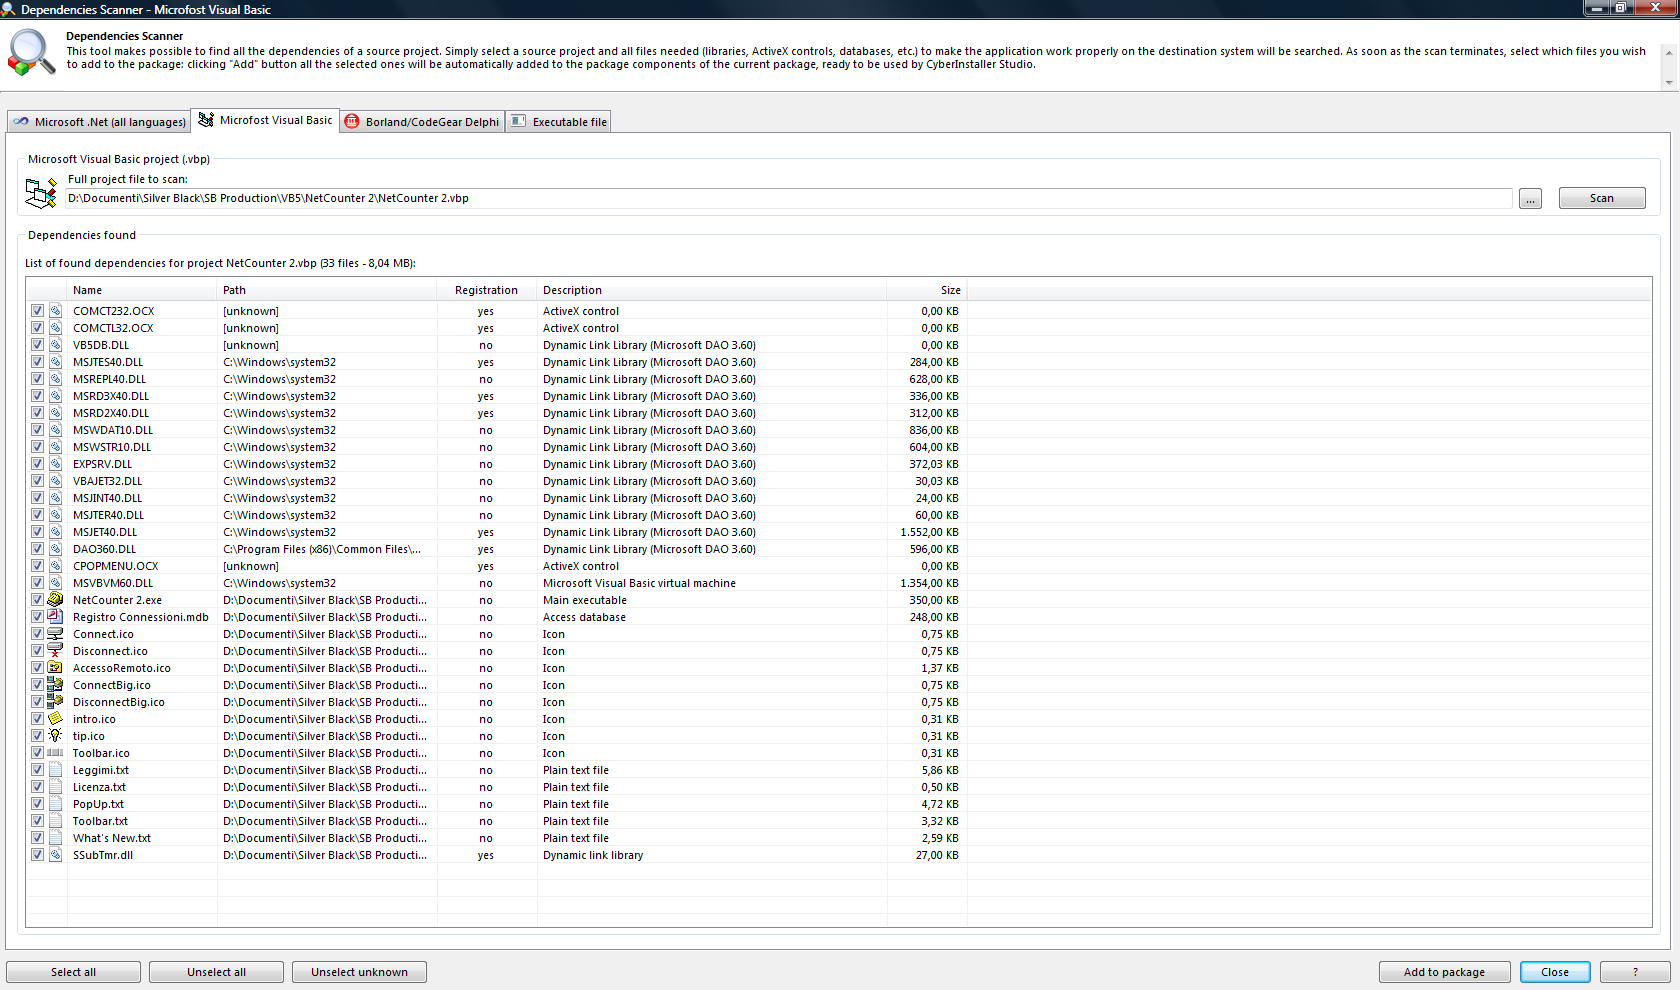Uncheck the COMCTL32.OCX checkbox
1680x990 pixels.
37,328
